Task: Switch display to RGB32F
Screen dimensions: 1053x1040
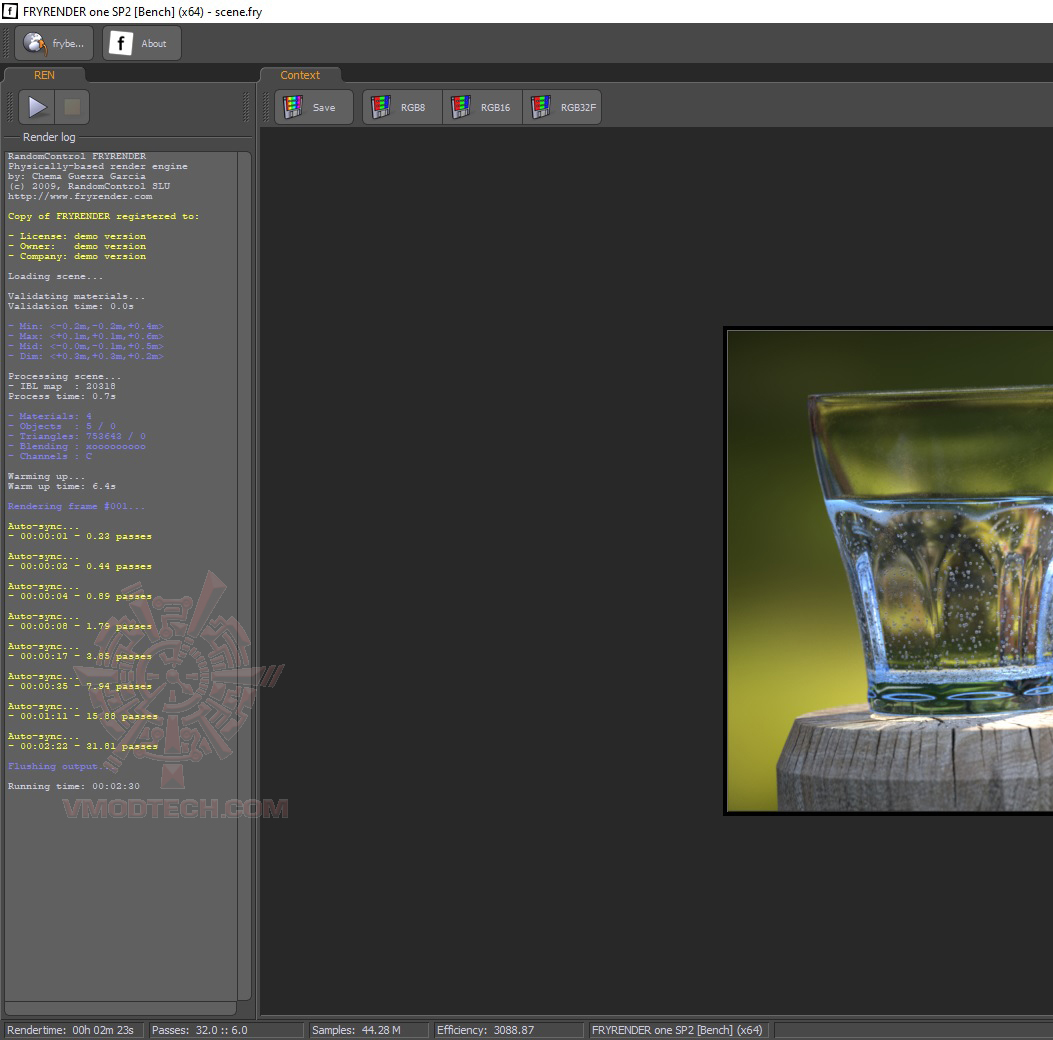Action: pyautogui.click(x=562, y=107)
